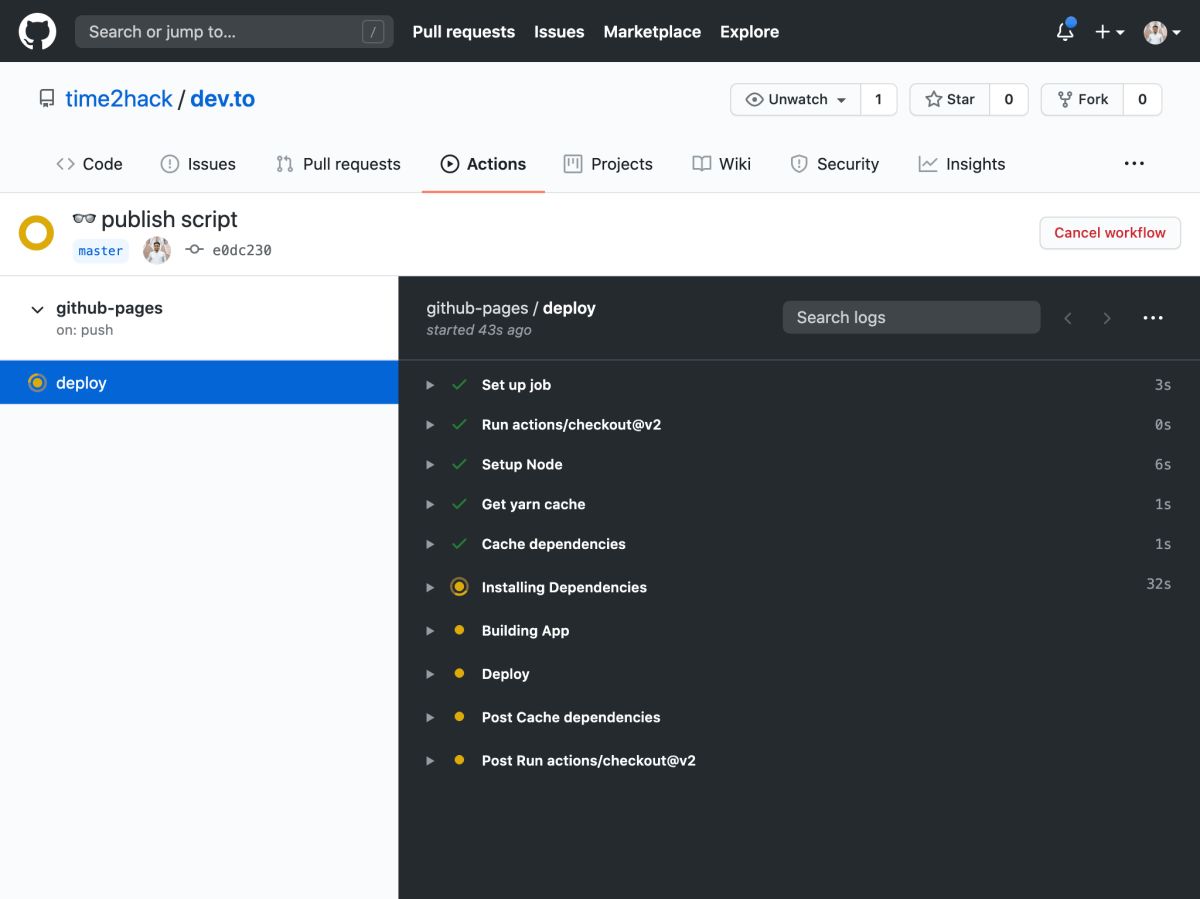Fork the repository
The height and width of the screenshot is (899, 1200).
(x=1083, y=99)
